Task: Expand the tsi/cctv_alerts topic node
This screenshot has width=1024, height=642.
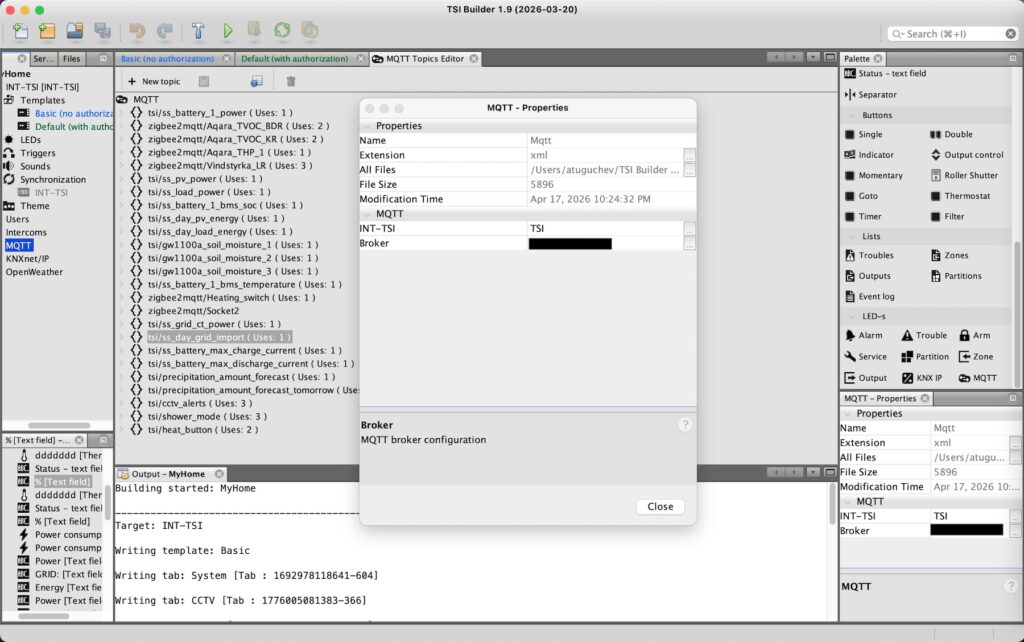Action: tap(123, 403)
